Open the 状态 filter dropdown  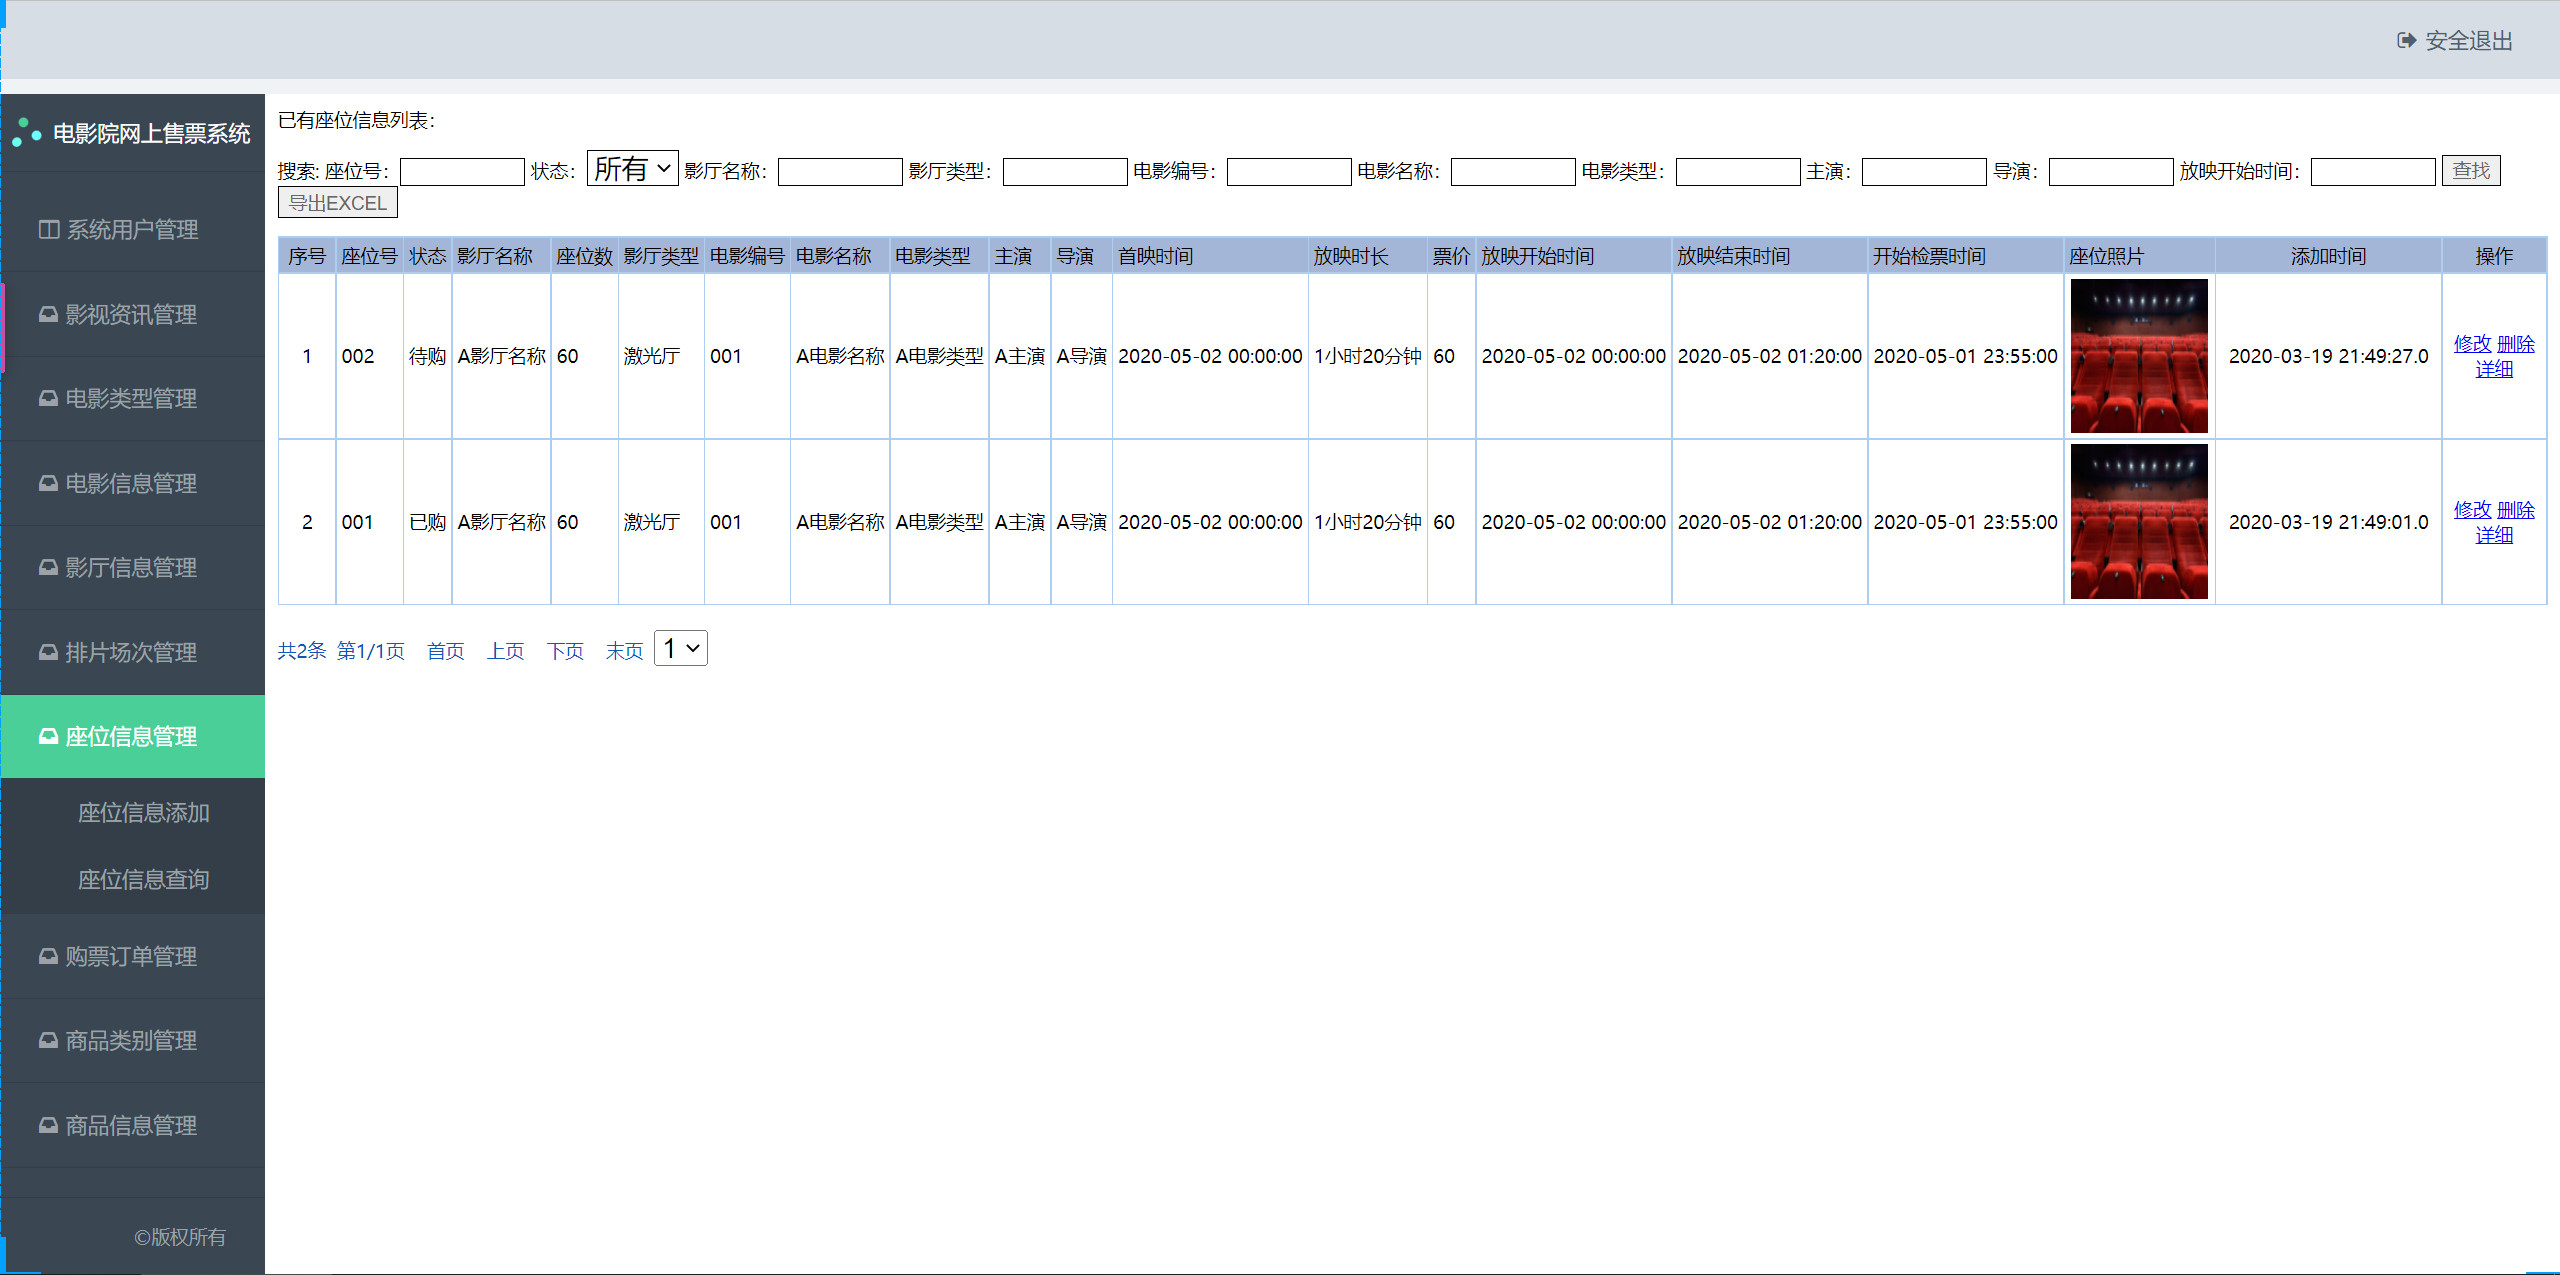632,169
